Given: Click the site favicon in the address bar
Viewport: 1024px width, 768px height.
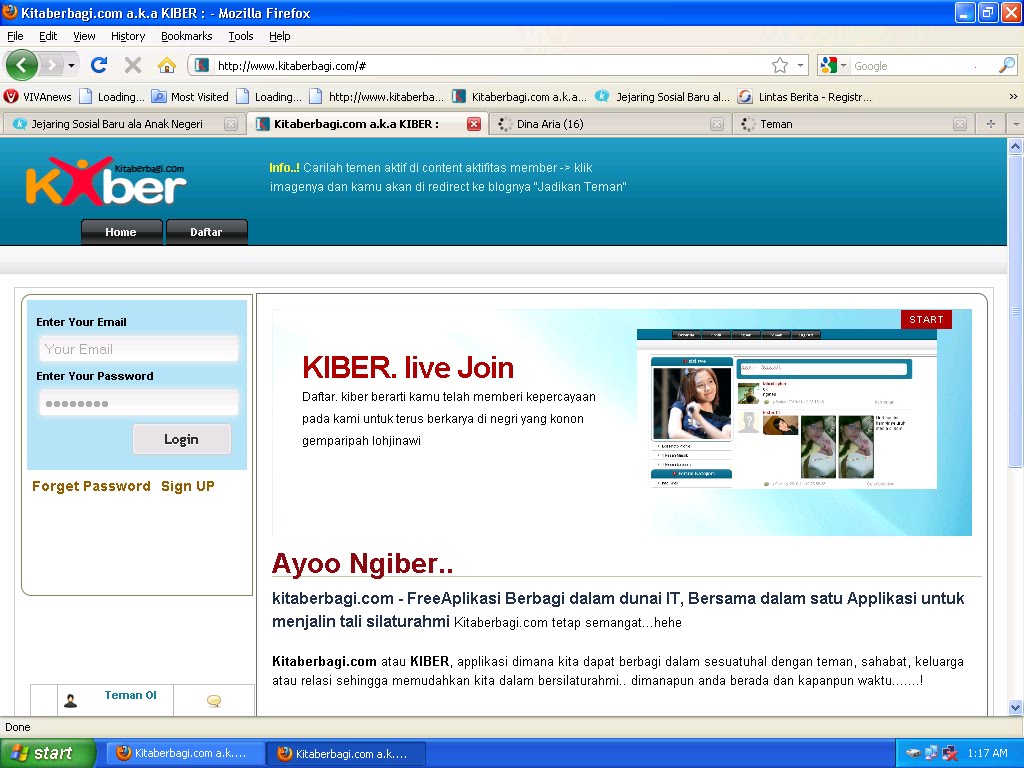Looking at the screenshot, I should 202,65.
